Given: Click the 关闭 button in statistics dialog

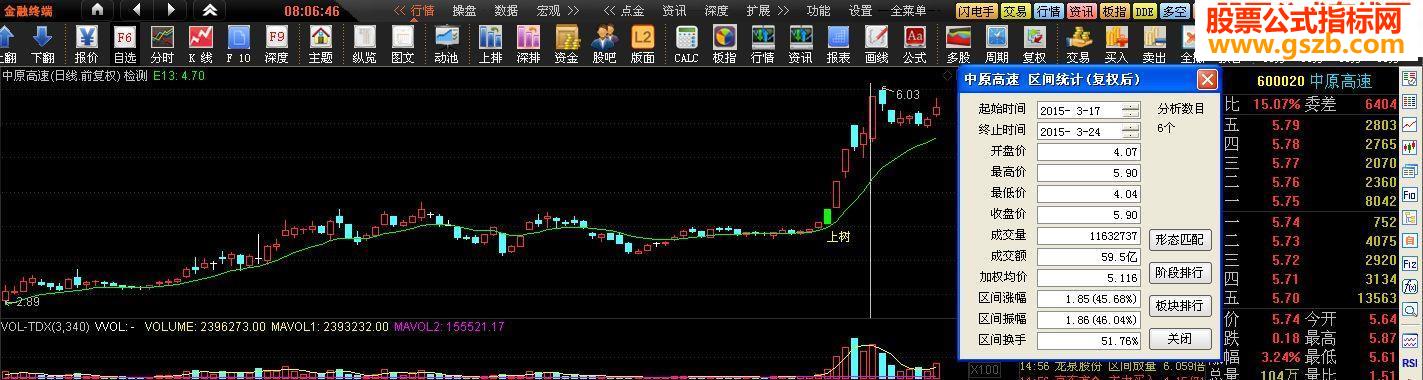Looking at the screenshot, I should pyautogui.click(x=1181, y=338).
